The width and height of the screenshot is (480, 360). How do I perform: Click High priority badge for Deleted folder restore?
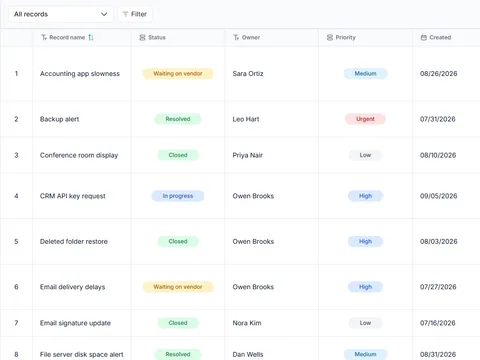tap(365, 241)
